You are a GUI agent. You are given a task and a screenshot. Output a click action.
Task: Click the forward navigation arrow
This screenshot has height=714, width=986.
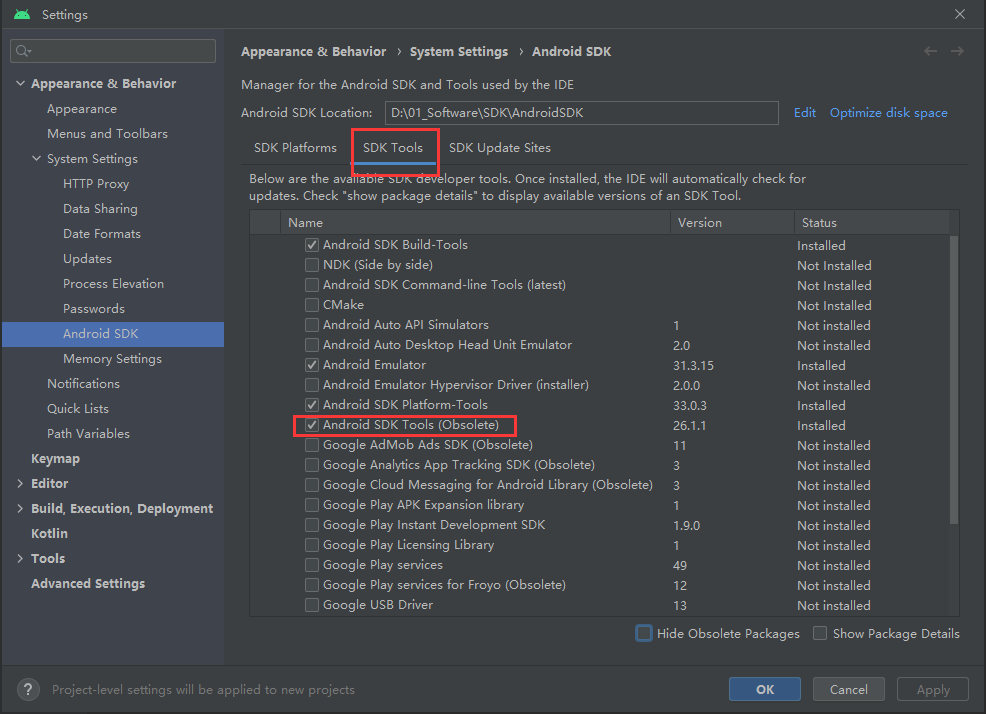tap(957, 51)
